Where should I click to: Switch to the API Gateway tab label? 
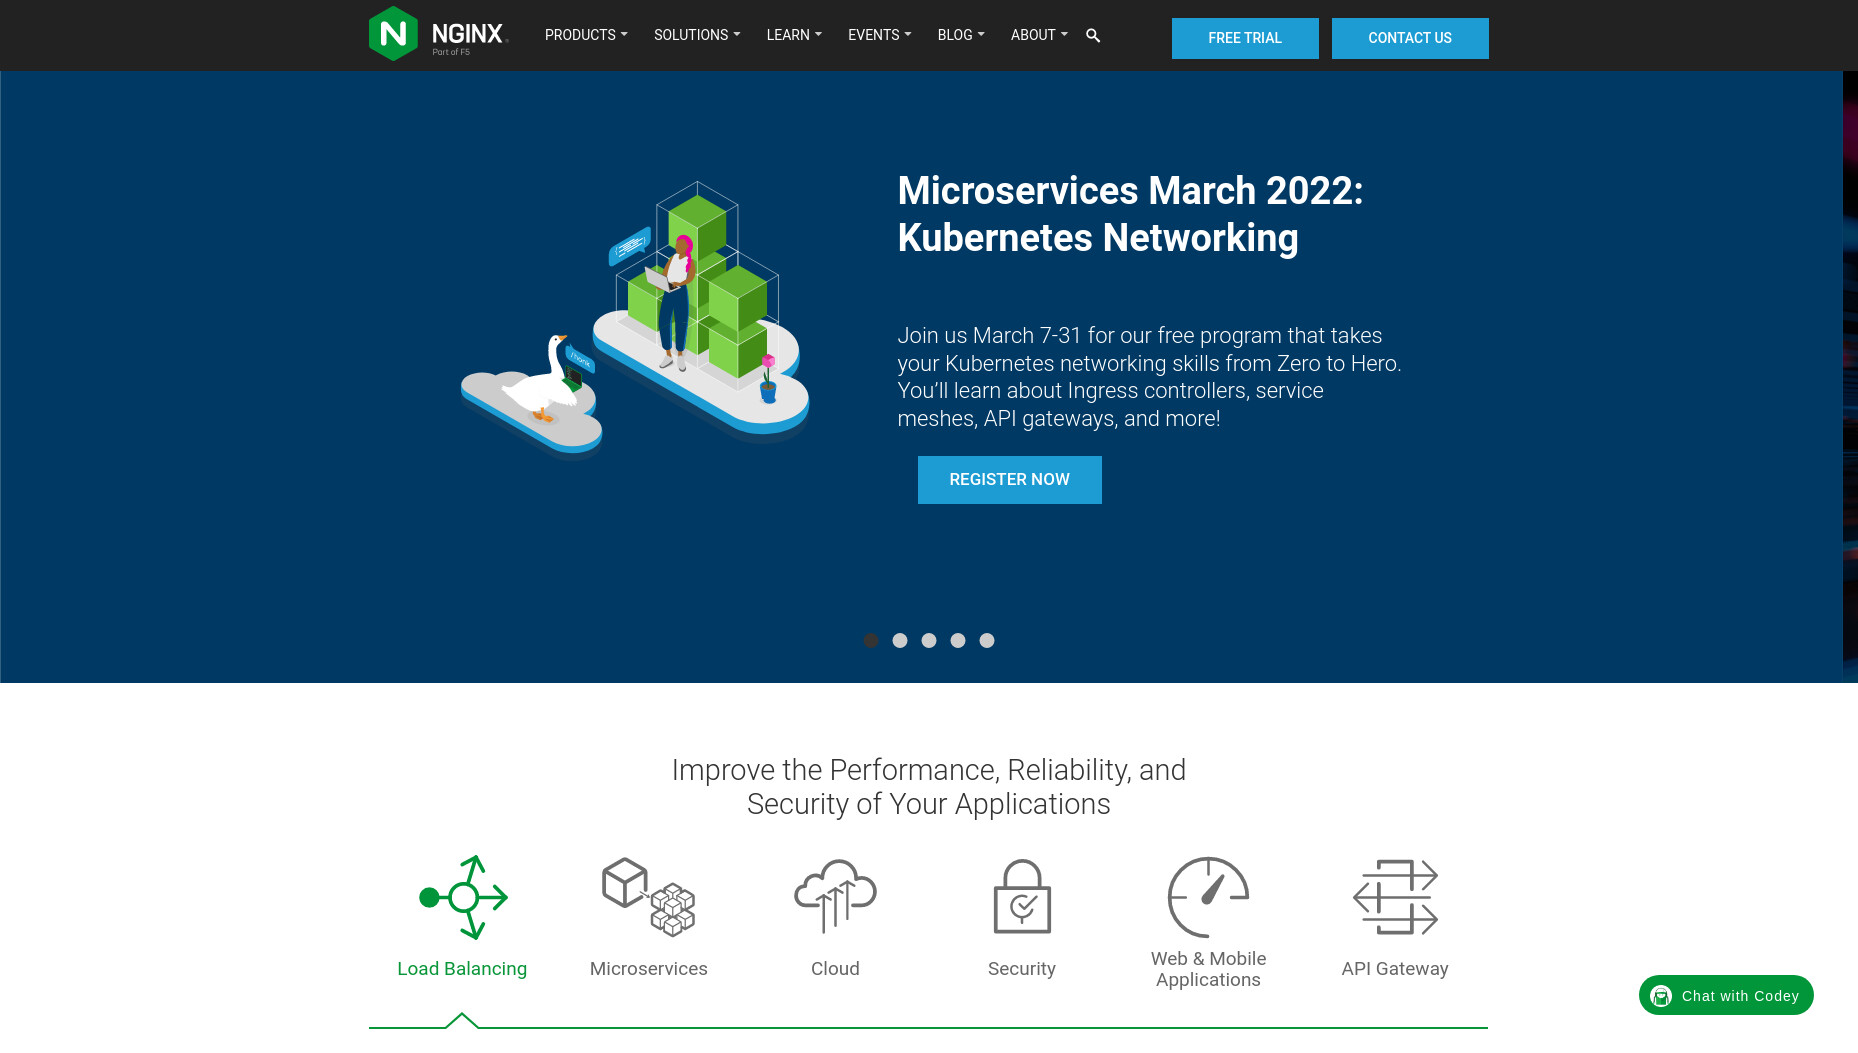(1395, 968)
